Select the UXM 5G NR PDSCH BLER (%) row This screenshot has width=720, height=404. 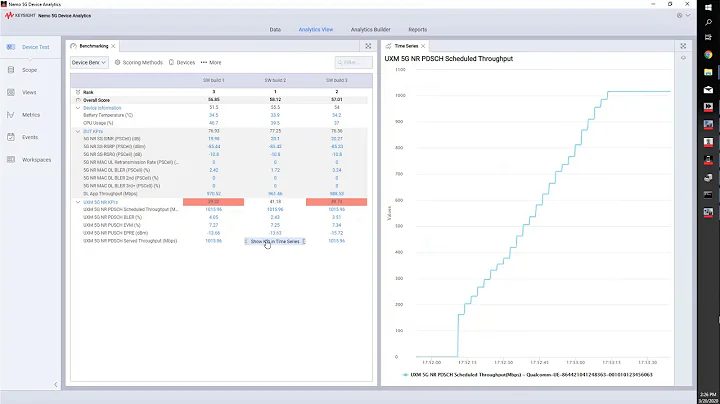point(112,217)
